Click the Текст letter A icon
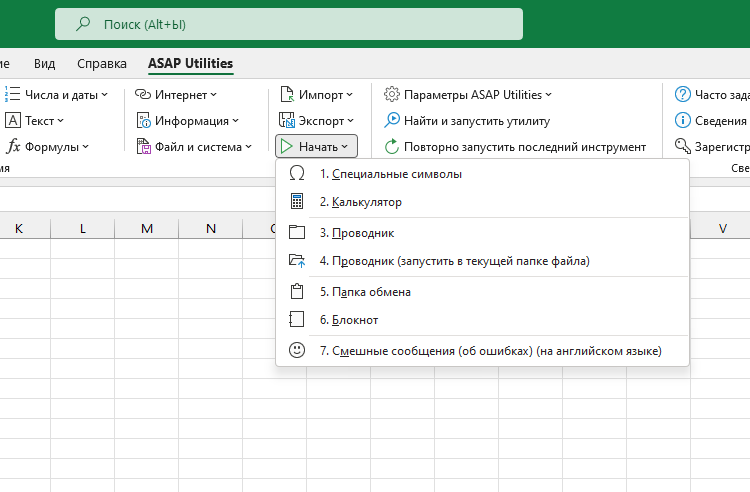Viewport: 750px width, 492px height. coord(12,120)
